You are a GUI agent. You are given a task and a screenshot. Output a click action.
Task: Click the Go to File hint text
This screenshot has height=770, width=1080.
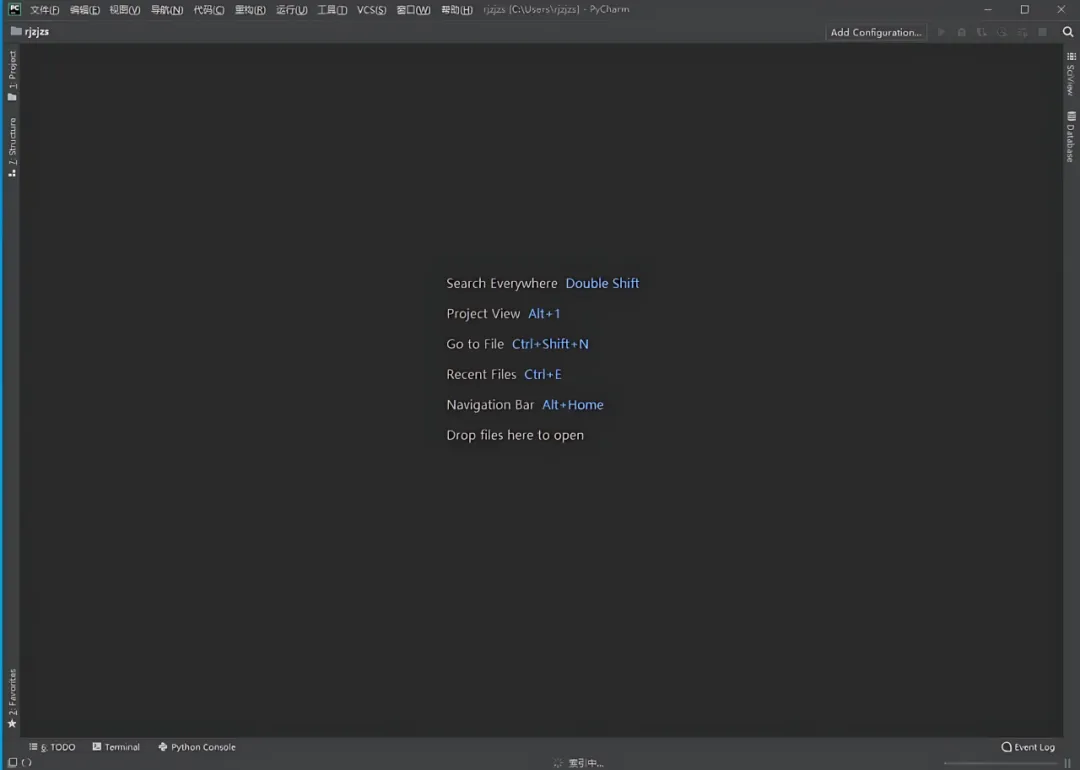click(517, 344)
